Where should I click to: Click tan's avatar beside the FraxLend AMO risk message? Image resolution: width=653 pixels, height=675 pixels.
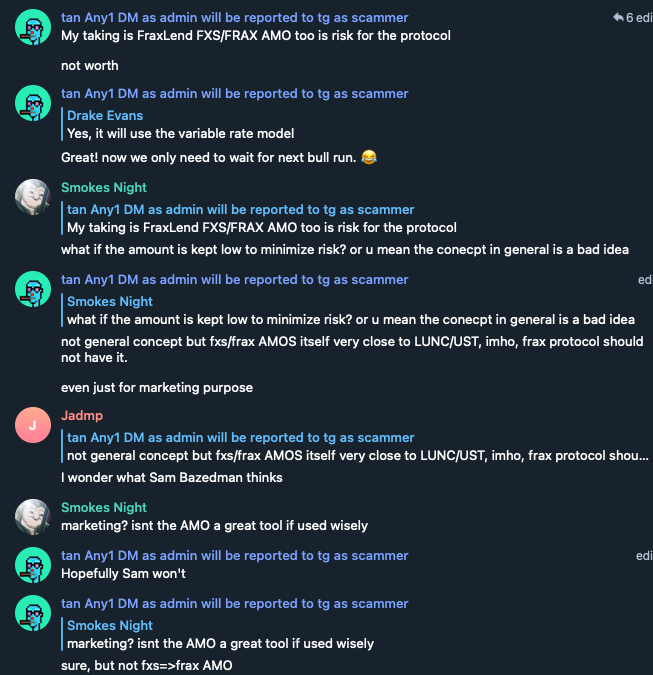34,28
